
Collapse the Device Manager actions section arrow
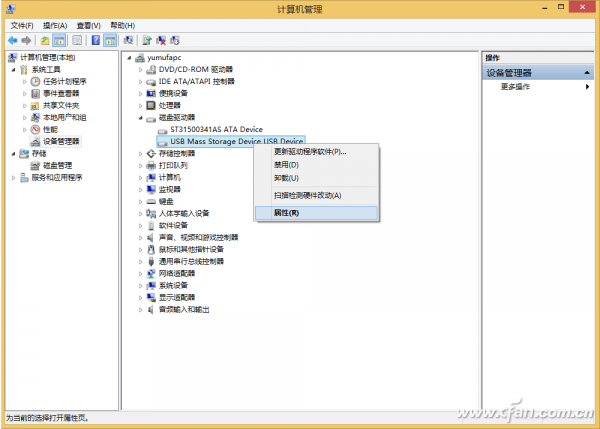tap(587, 73)
